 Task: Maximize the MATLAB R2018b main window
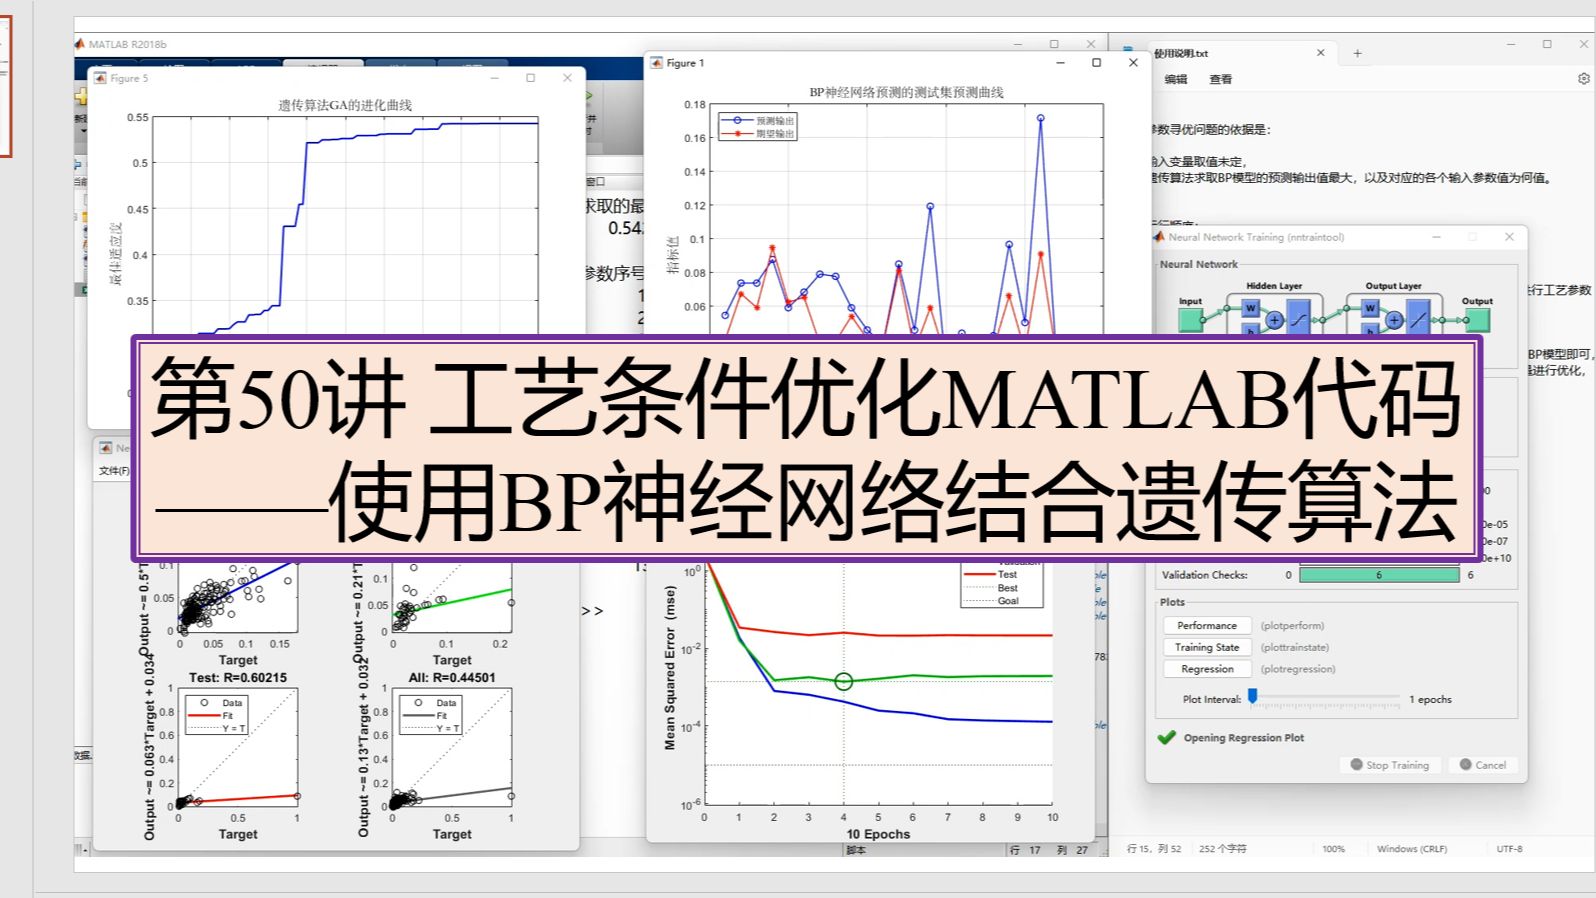(x=1054, y=44)
